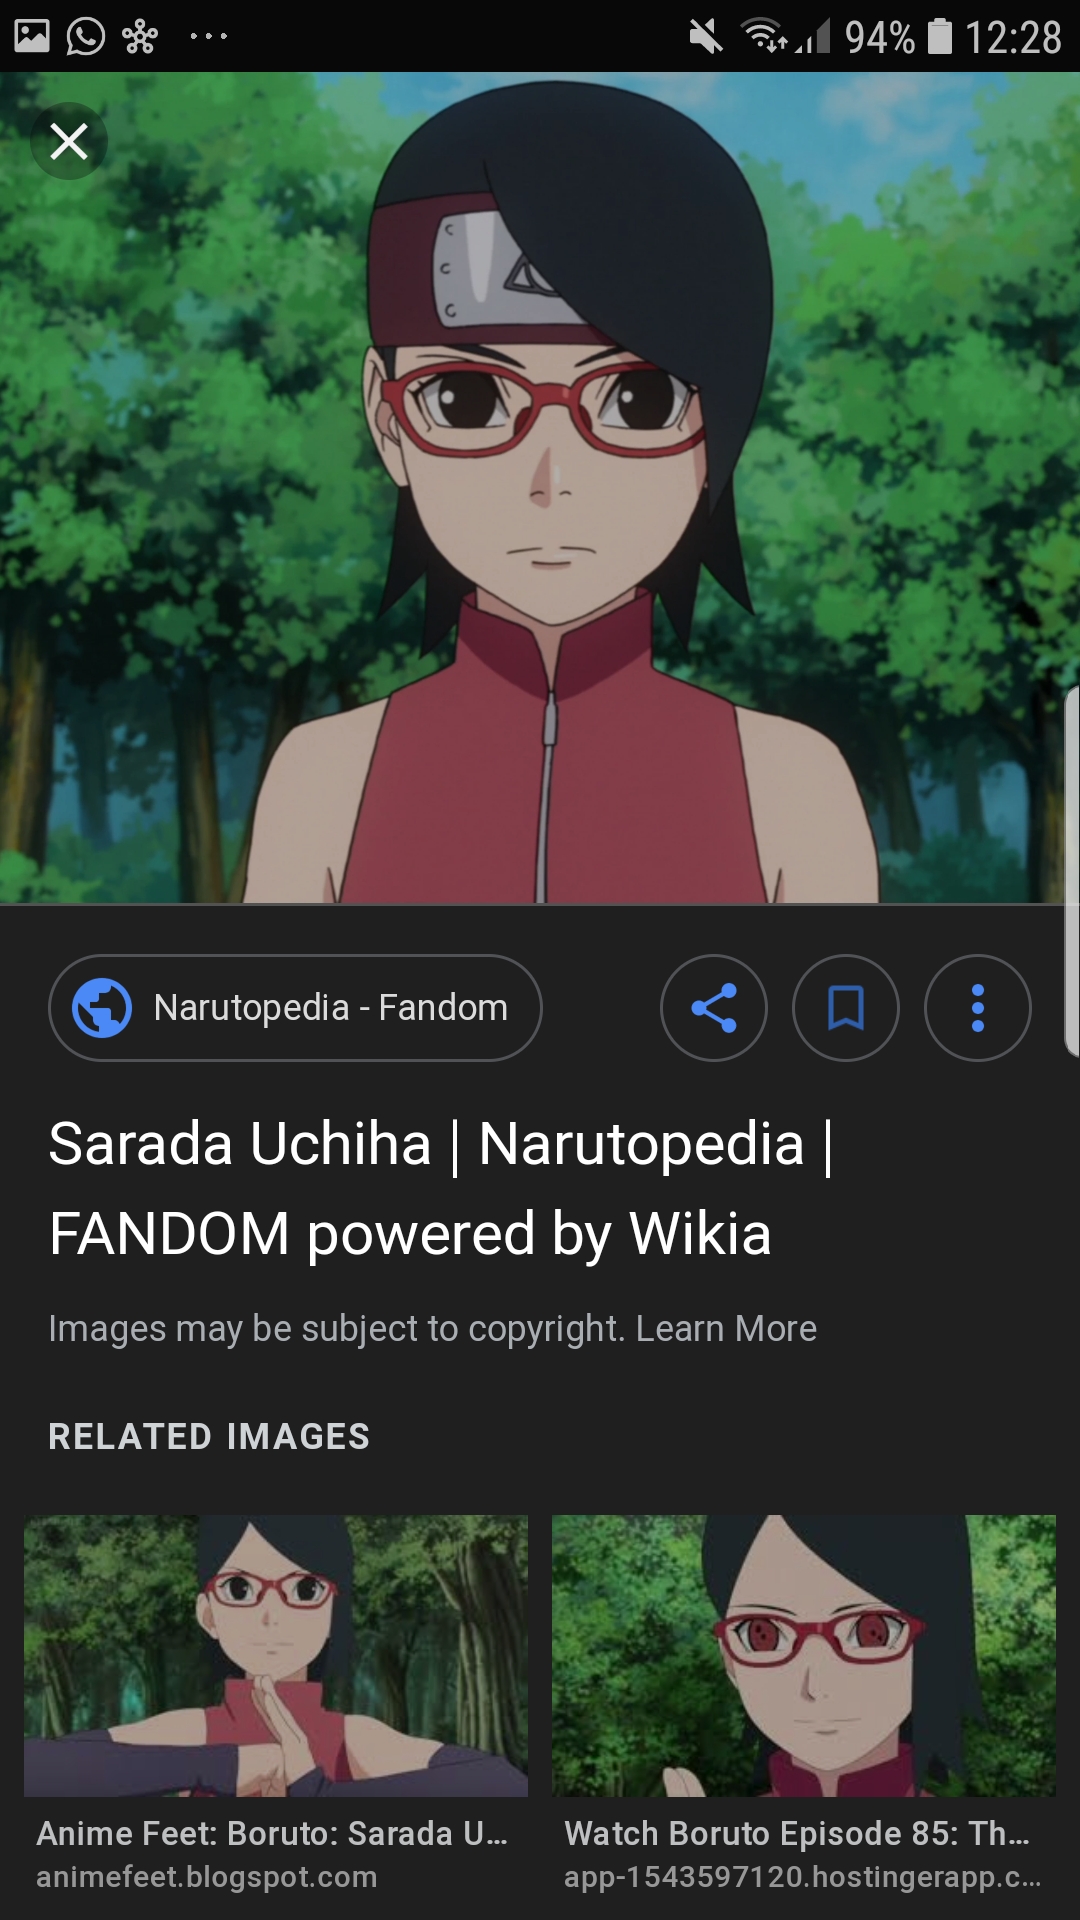View the main Sarada Uchiha image
The width and height of the screenshot is (1080, 1920).
(540, 488)
